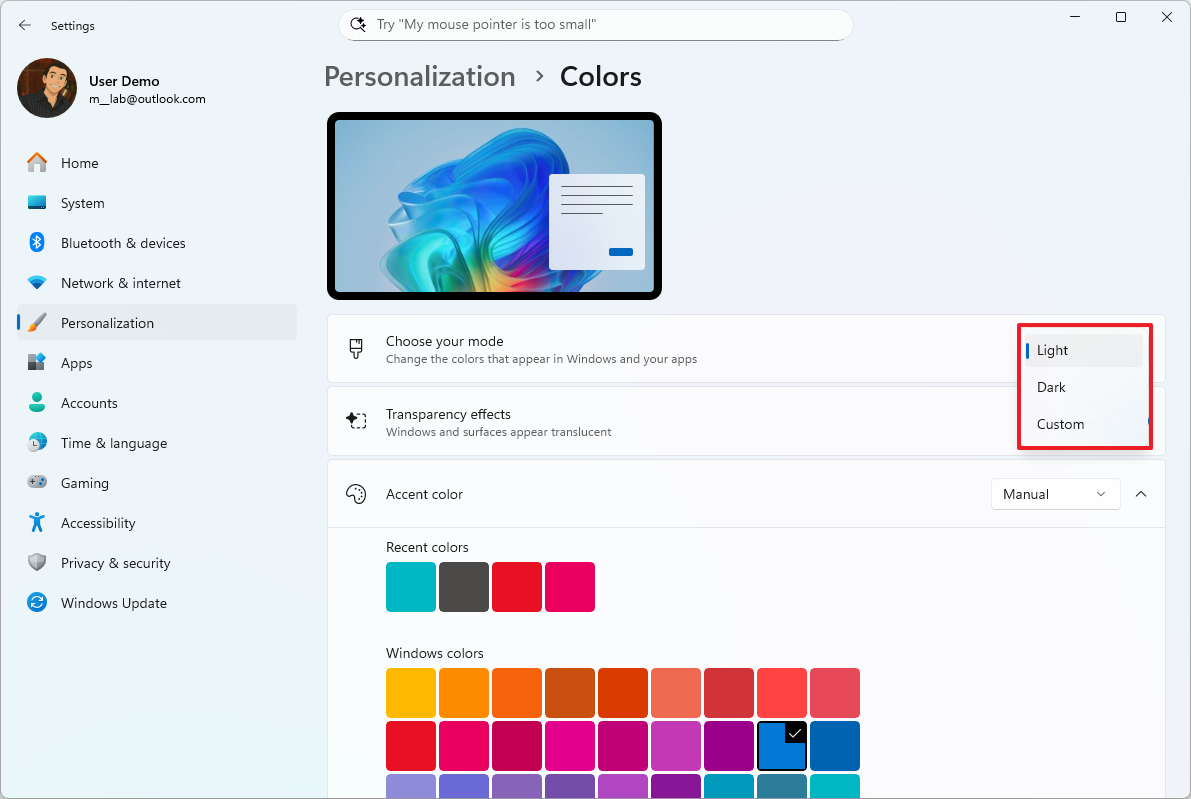
Task: Go back using the arrow button
Action: pos(25,25)
